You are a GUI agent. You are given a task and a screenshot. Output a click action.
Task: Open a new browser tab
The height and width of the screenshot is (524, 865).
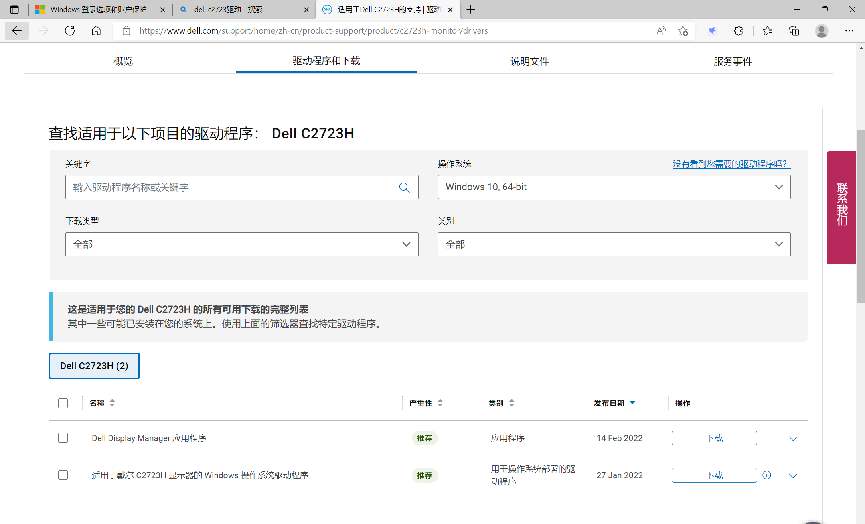pos(470,9)
